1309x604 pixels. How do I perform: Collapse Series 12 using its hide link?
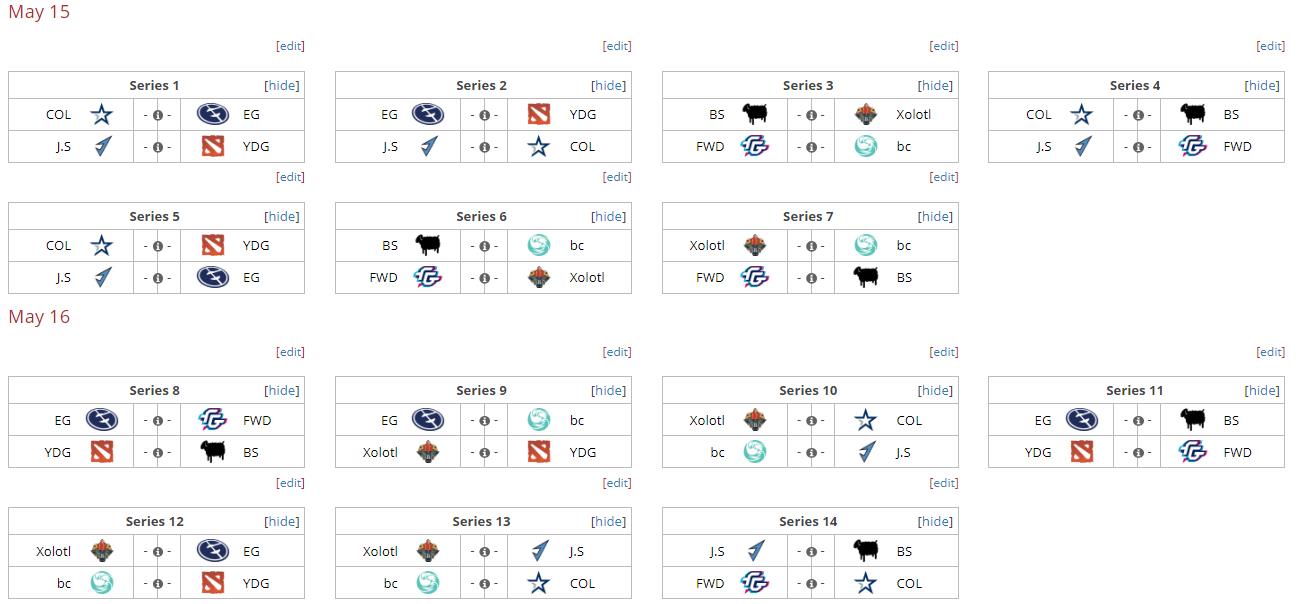point(282,522)
